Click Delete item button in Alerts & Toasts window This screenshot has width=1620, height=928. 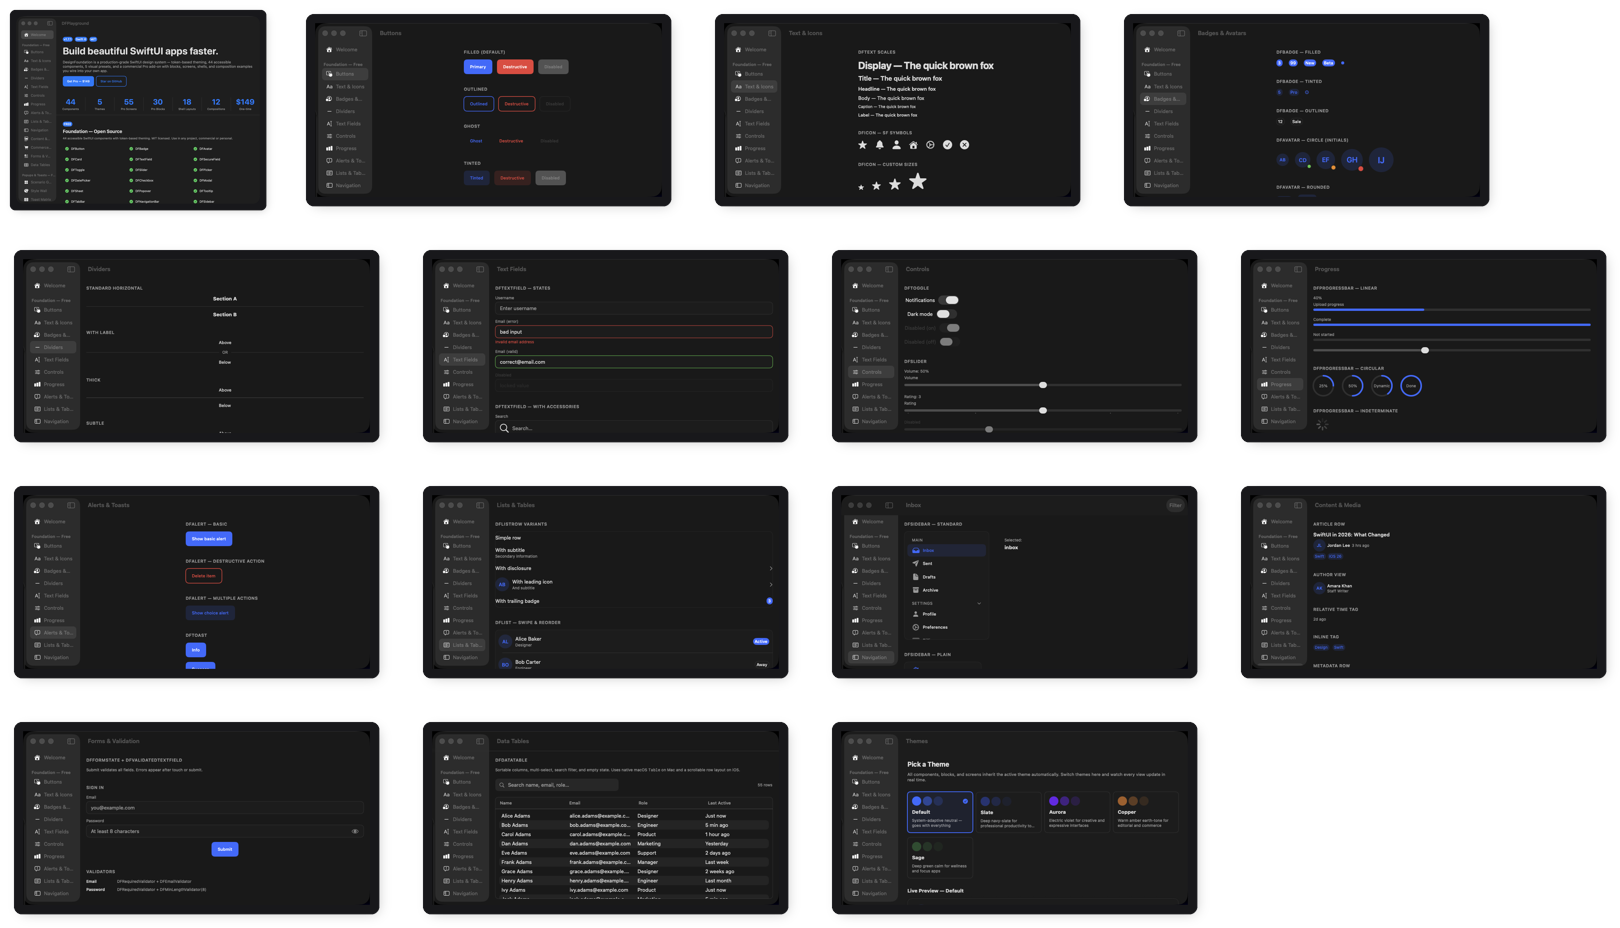204,576
